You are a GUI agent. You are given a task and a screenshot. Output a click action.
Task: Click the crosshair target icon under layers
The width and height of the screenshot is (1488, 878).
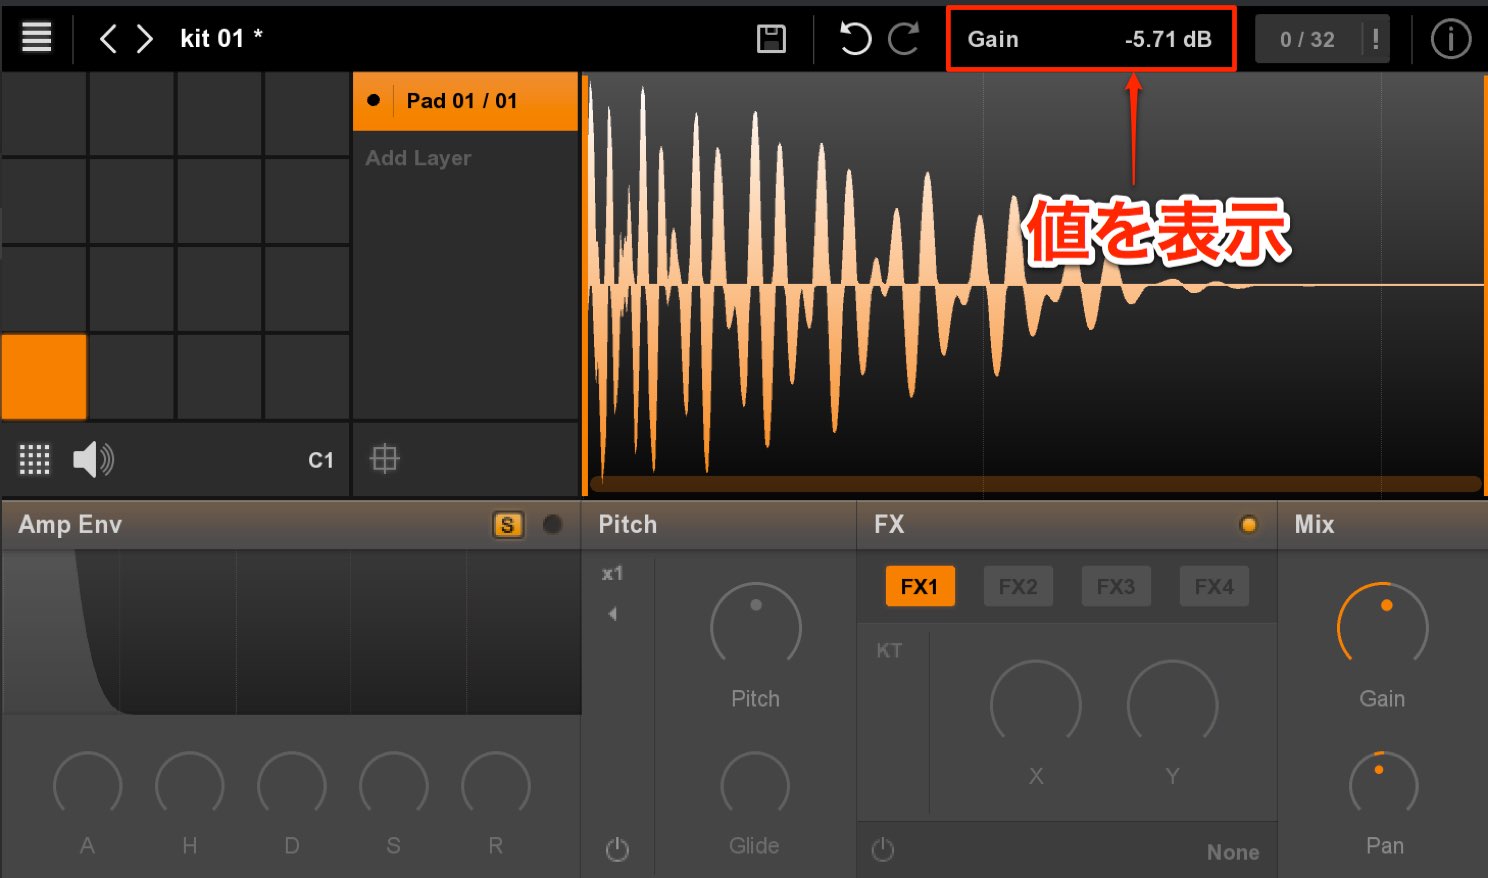384,458
